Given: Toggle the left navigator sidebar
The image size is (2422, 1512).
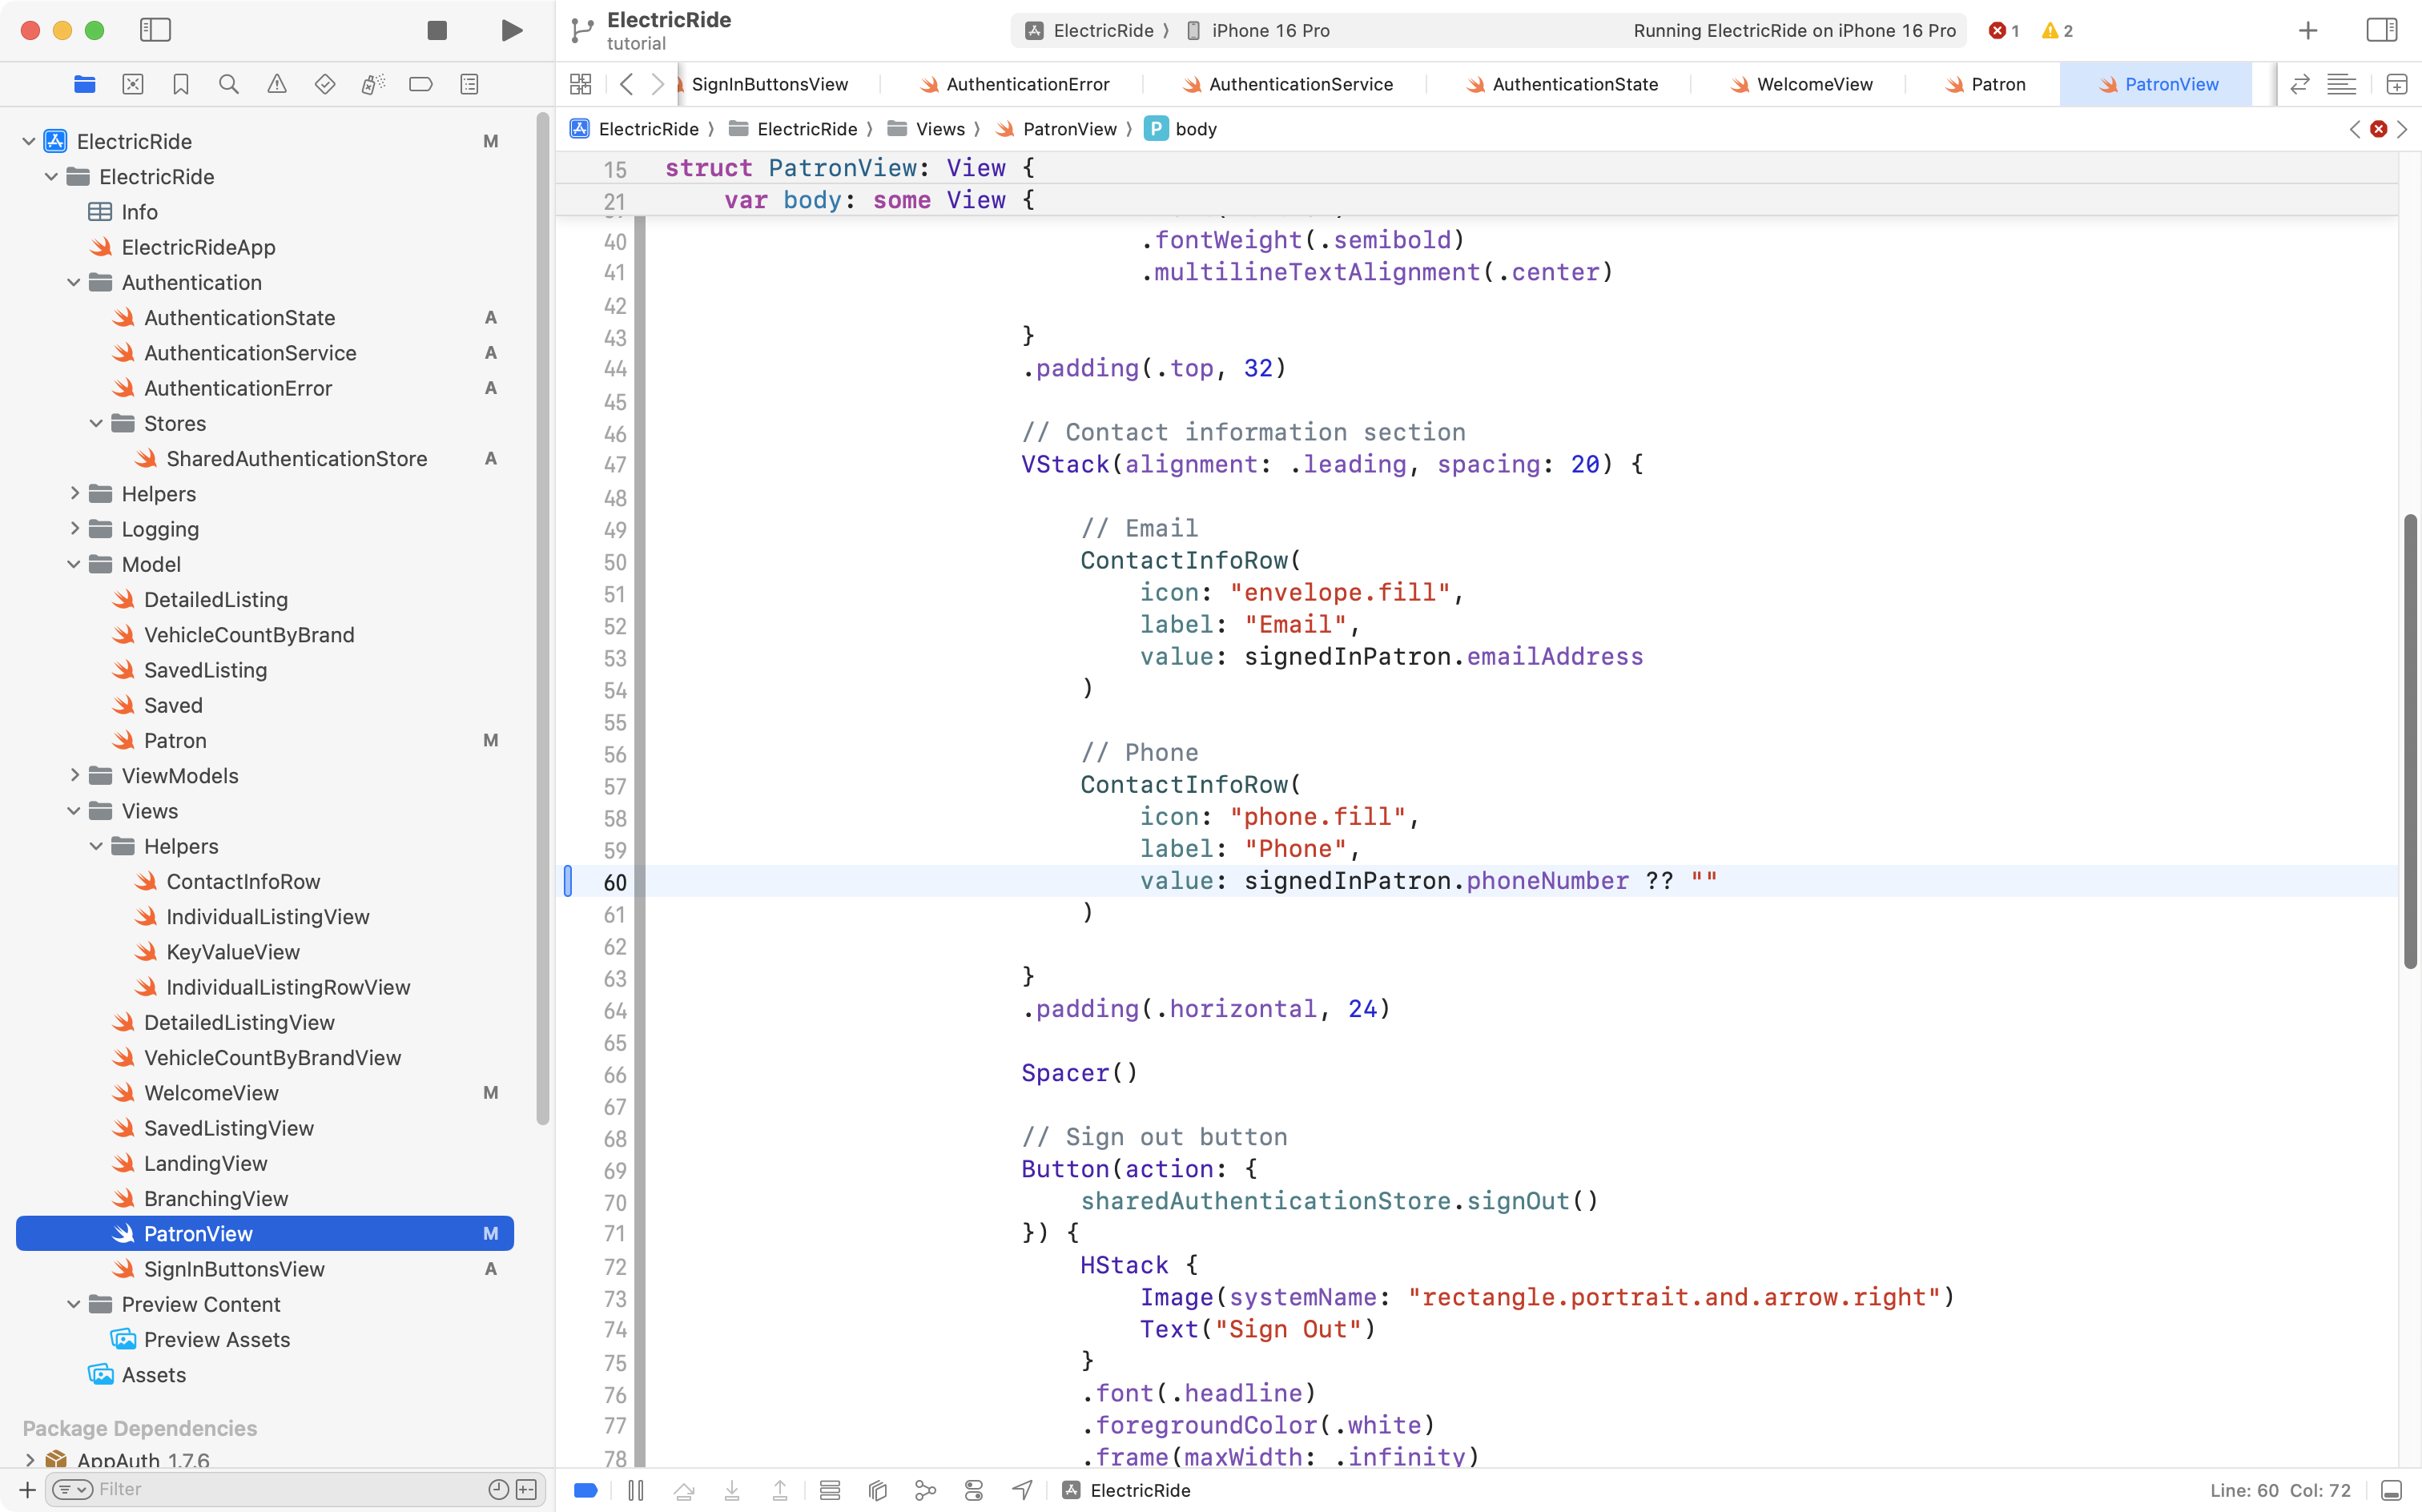Looking at the screenshot, I should [155, 30].
